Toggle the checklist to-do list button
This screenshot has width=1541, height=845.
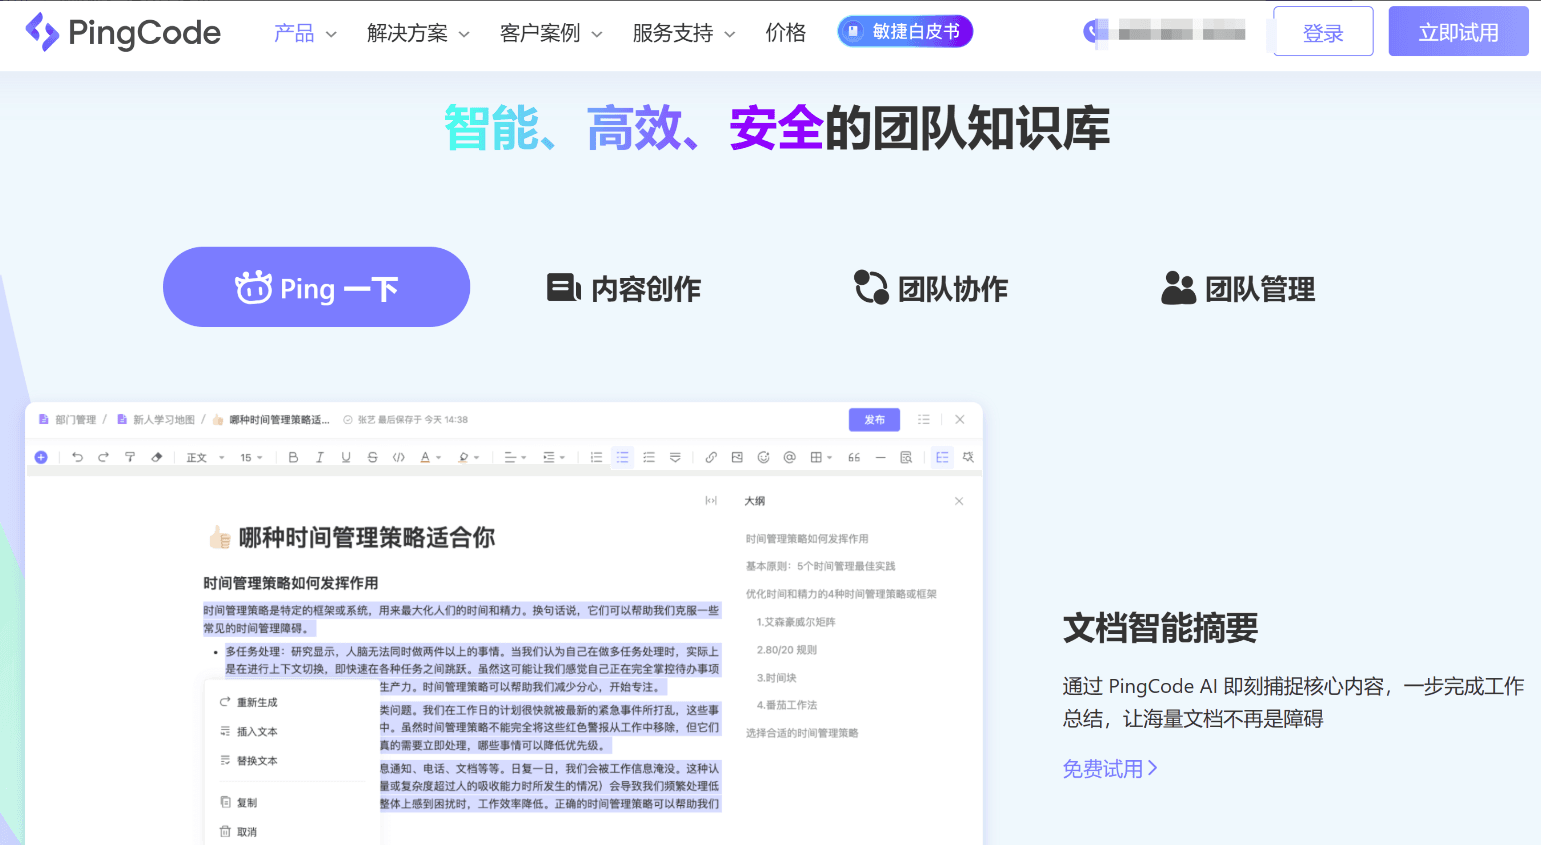(x=649, y=457)
